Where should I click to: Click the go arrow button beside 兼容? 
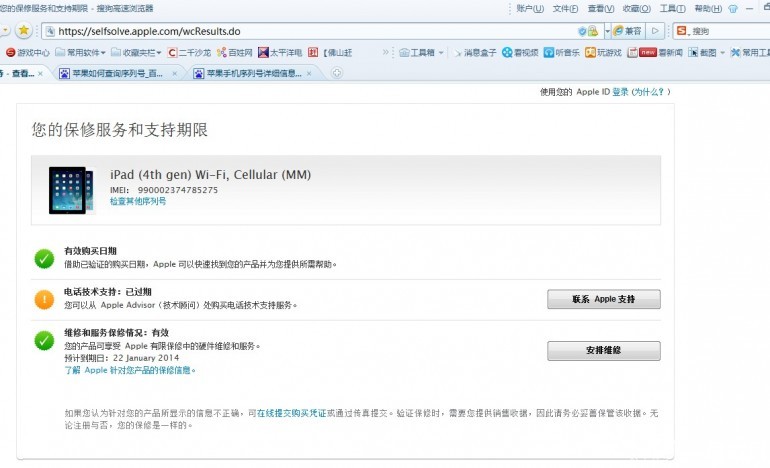(655, 31)
